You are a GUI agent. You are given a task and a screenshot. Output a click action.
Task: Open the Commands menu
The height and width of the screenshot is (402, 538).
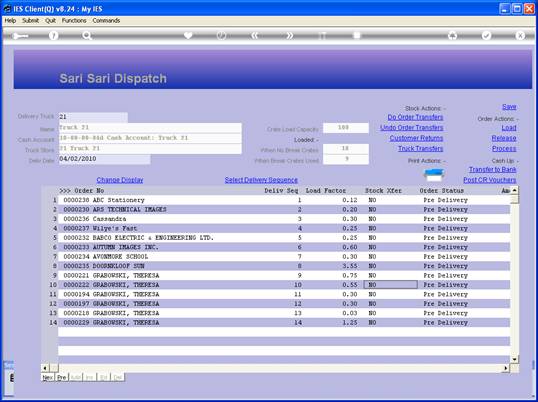(x=106, y=21)
